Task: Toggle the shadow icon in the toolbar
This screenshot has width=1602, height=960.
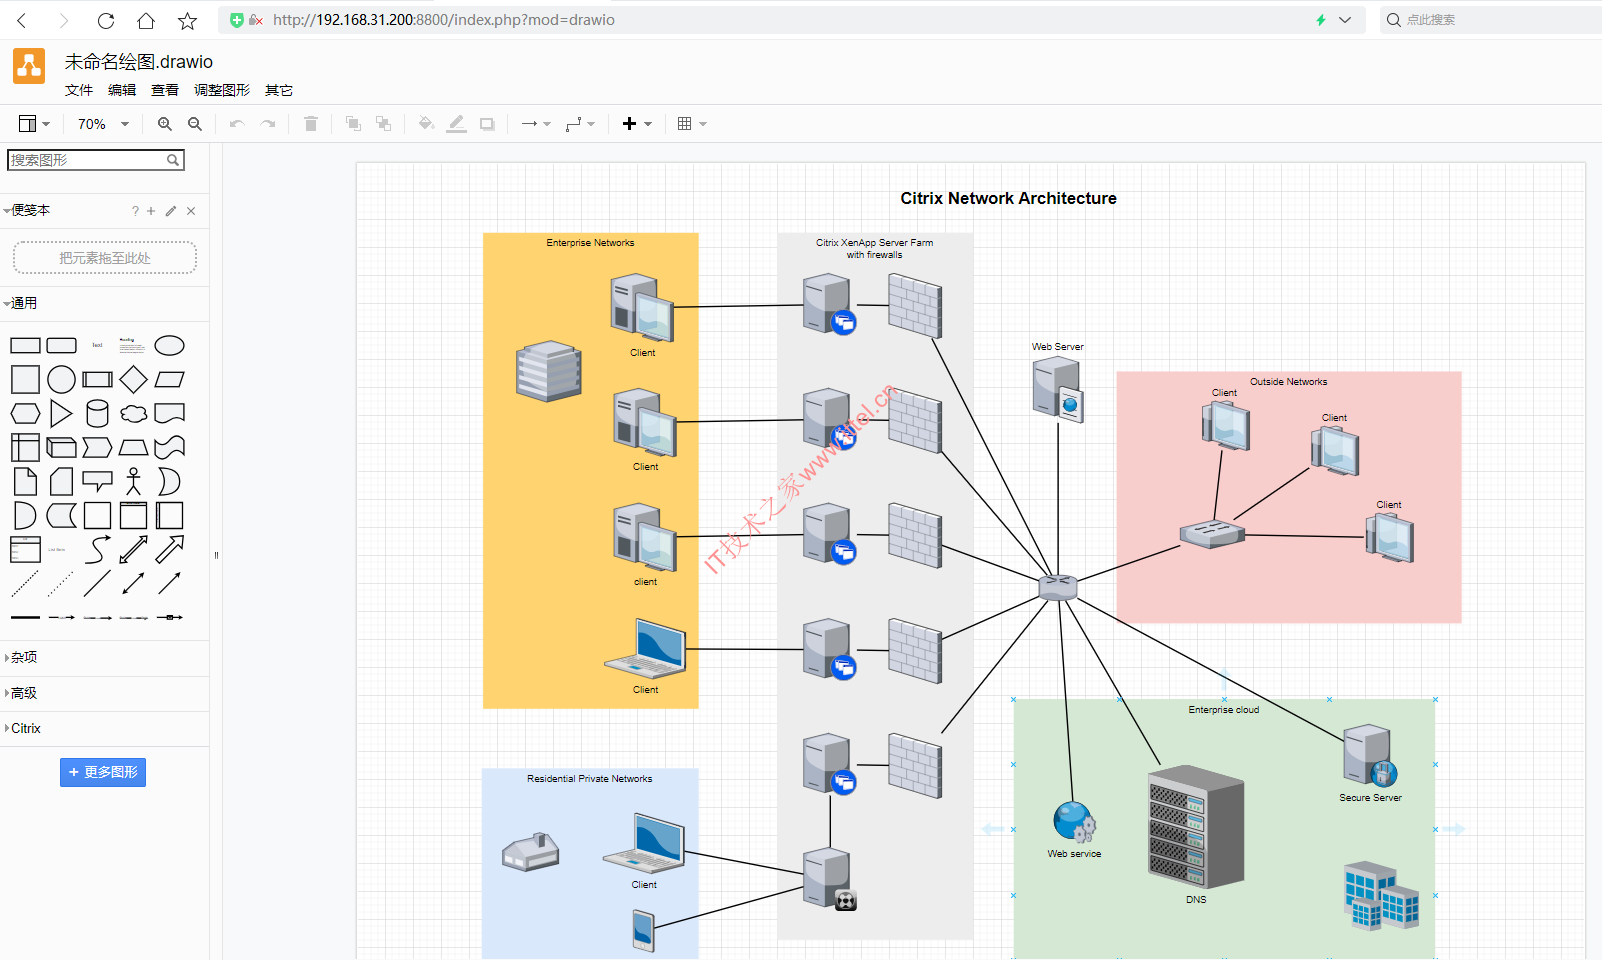Action: pyautogui.click(x=487, y=124)
